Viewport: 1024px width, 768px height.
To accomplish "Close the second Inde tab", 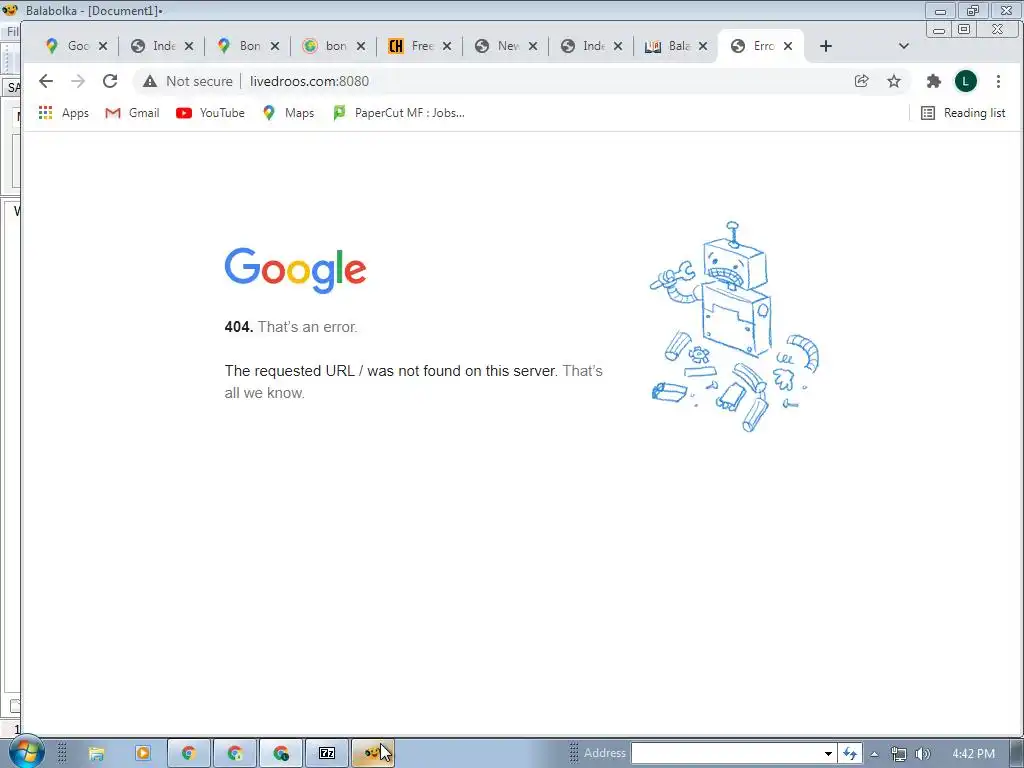I will point(618,46).
